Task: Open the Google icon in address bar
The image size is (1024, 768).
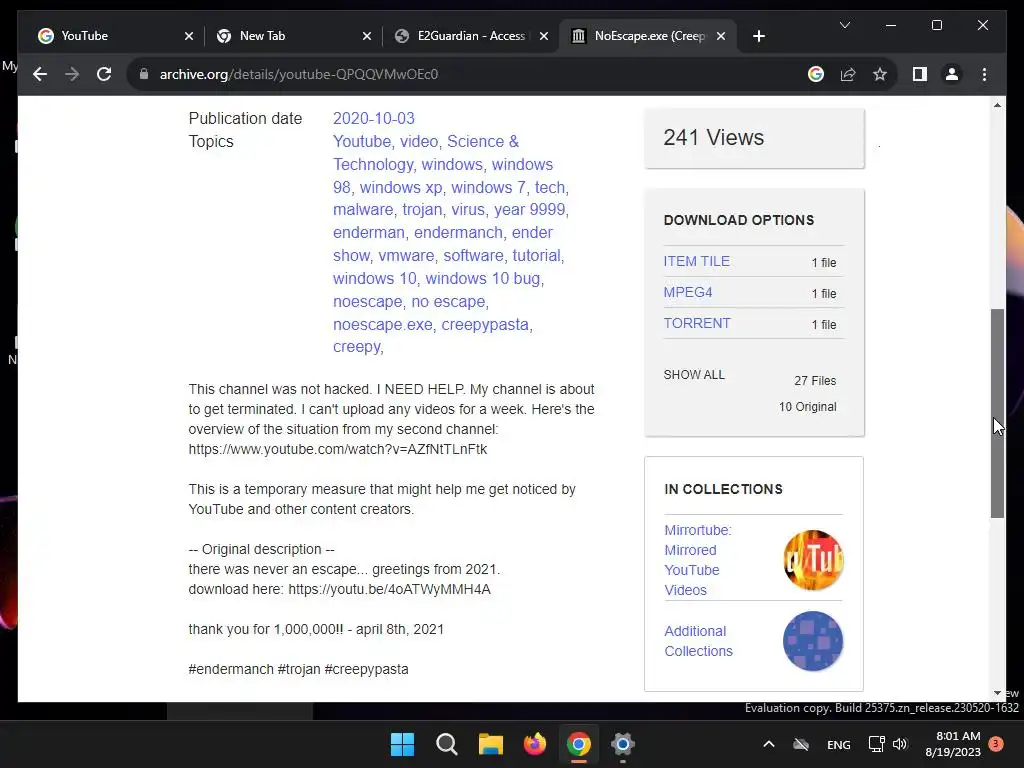Action: coord(816,74)
